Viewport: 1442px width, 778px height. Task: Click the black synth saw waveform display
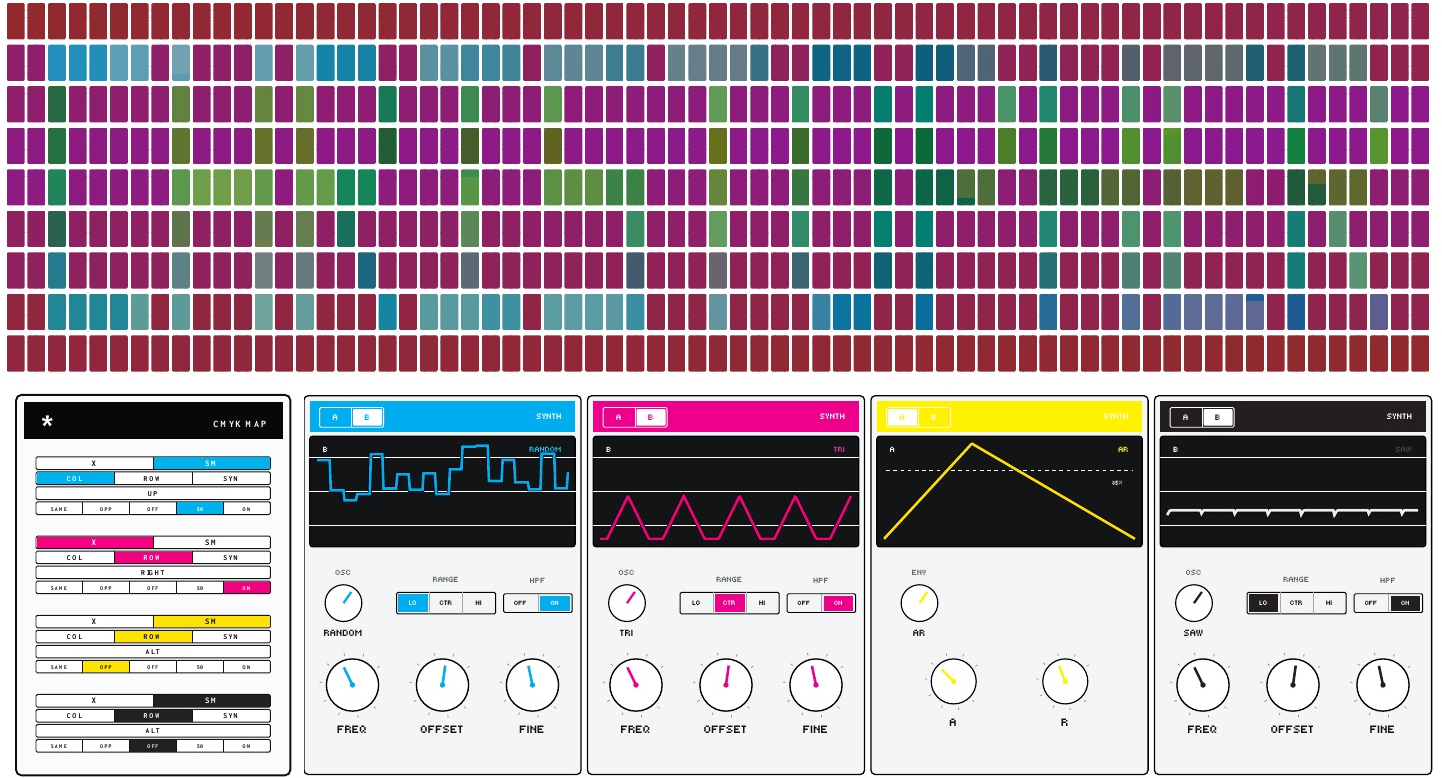(1293, 492)
